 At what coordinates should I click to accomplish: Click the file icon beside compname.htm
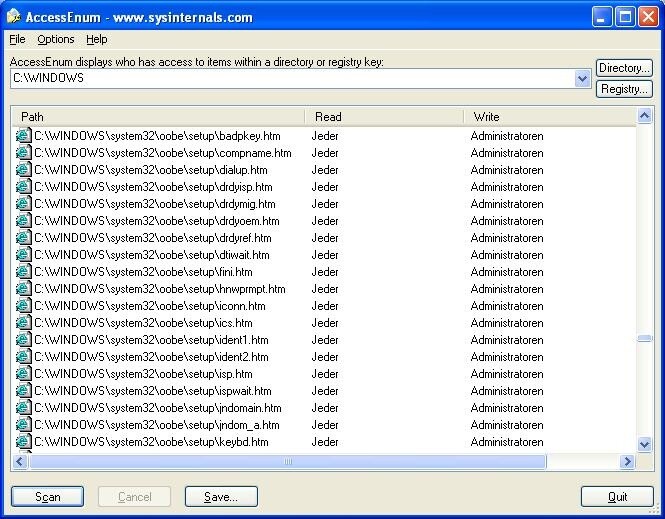(x=24, y=153)
